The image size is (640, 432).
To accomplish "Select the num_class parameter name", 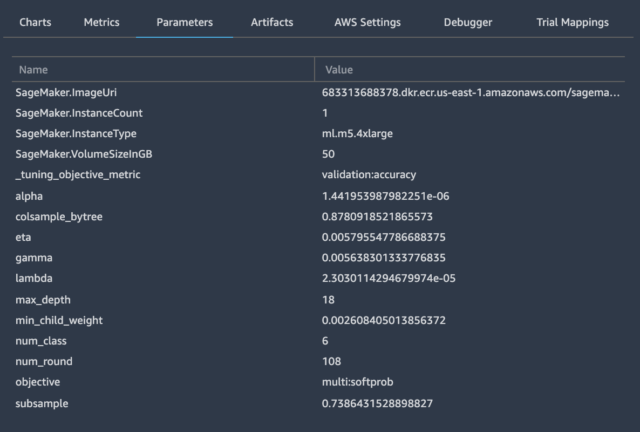I will tap(41, 341).
